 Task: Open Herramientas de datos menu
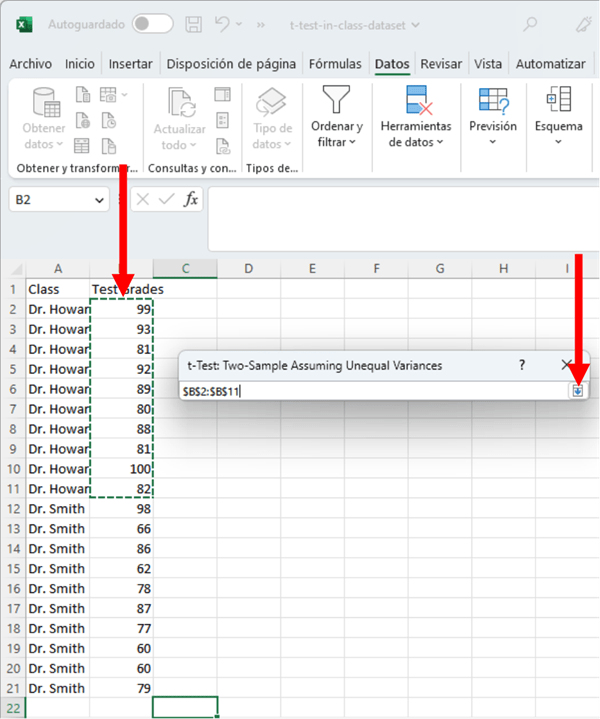coord(416,118)
